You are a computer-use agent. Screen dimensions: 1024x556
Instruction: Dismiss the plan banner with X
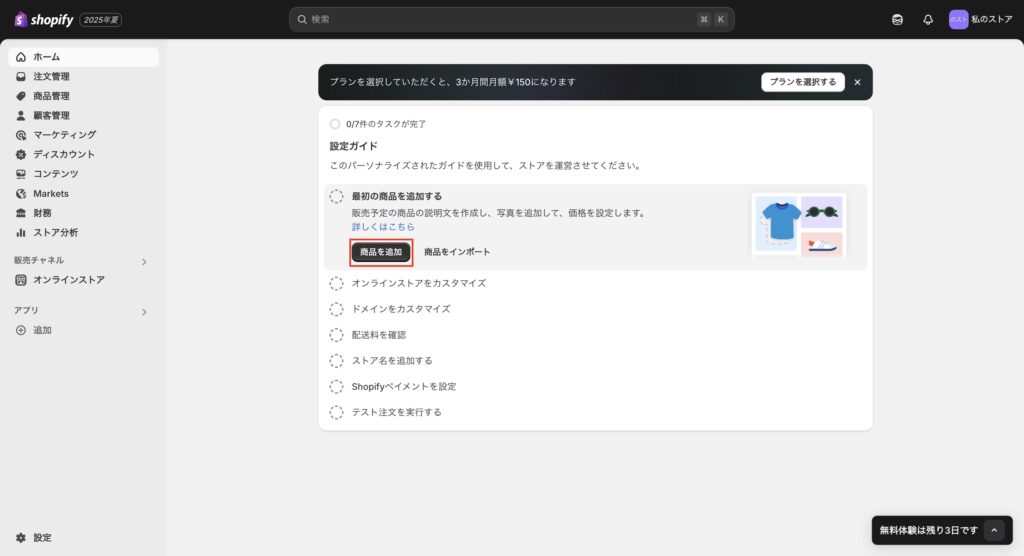pyautogui.click(x=857, y=82)
